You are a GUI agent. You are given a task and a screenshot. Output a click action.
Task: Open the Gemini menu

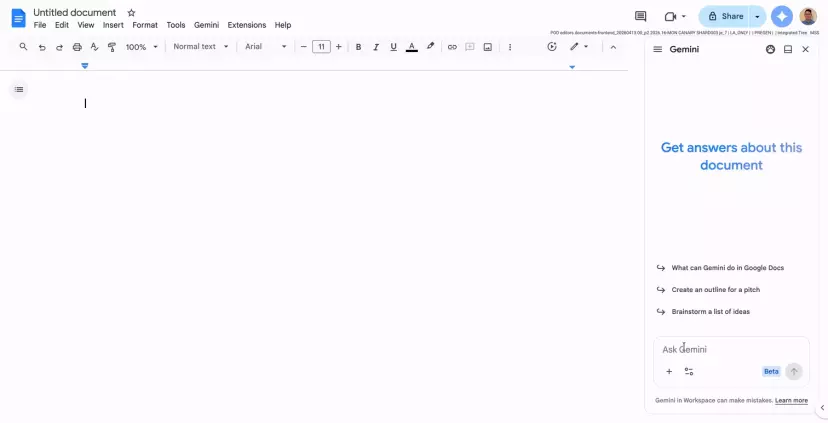206,25
